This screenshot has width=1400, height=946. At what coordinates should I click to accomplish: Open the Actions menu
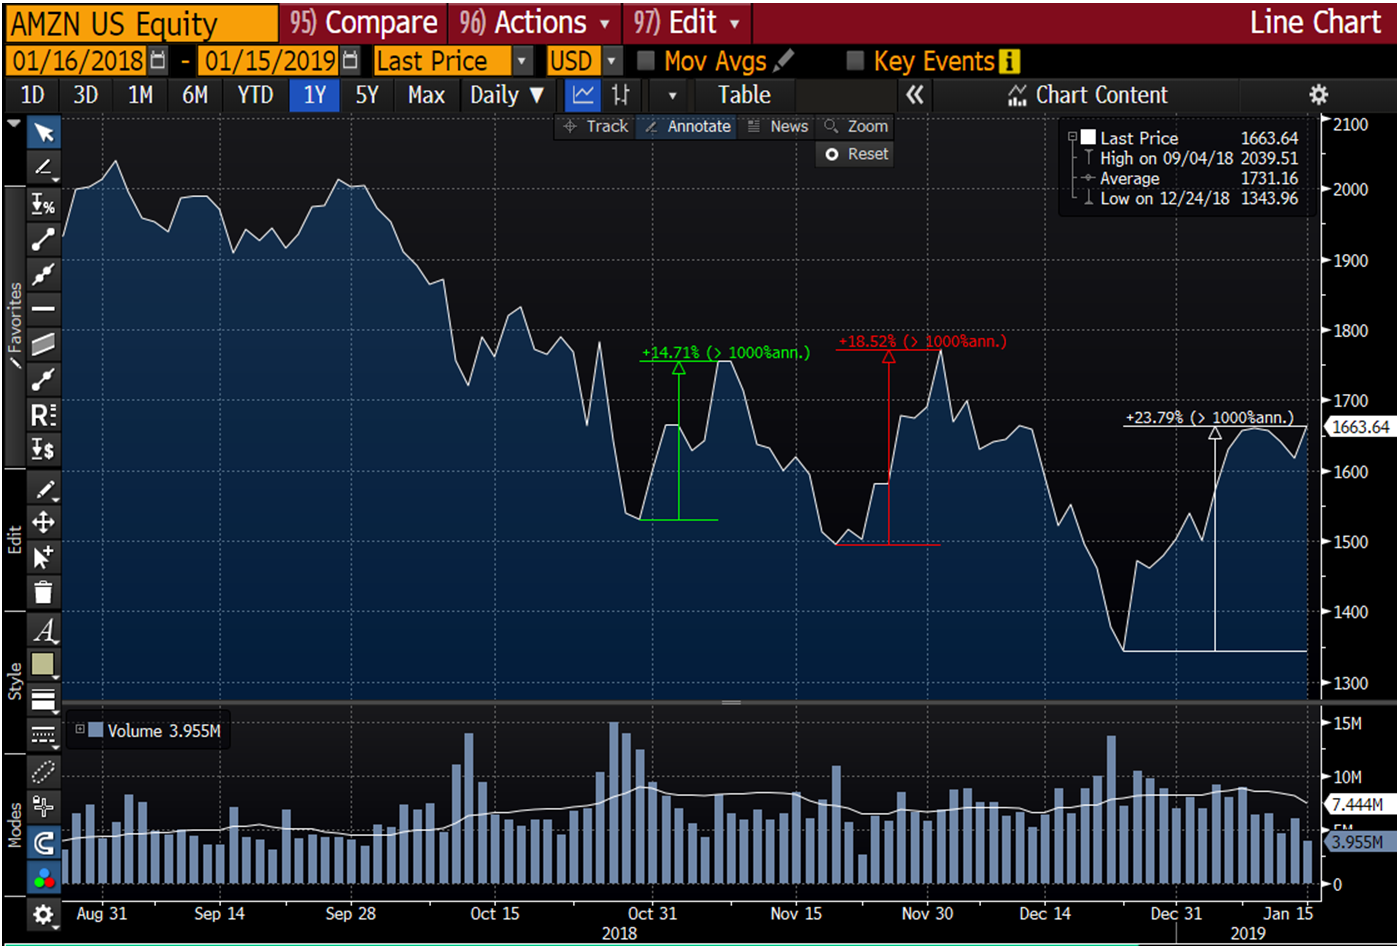click(x=535, y=22)
